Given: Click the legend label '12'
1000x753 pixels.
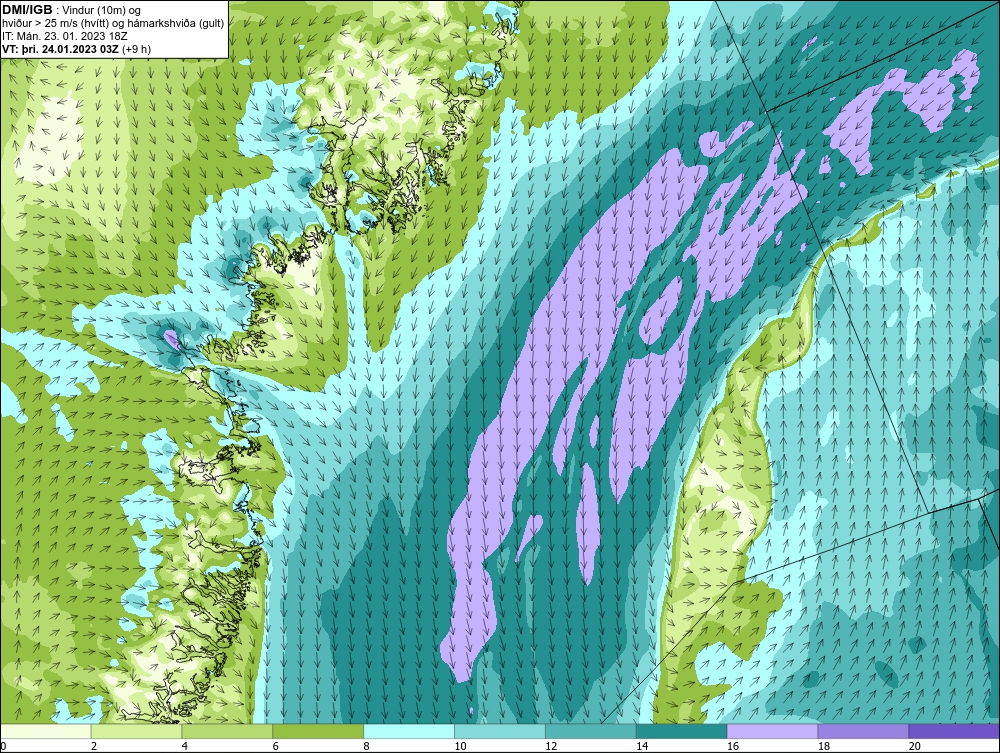Looking at the screenshot, I should coord(551,746).
